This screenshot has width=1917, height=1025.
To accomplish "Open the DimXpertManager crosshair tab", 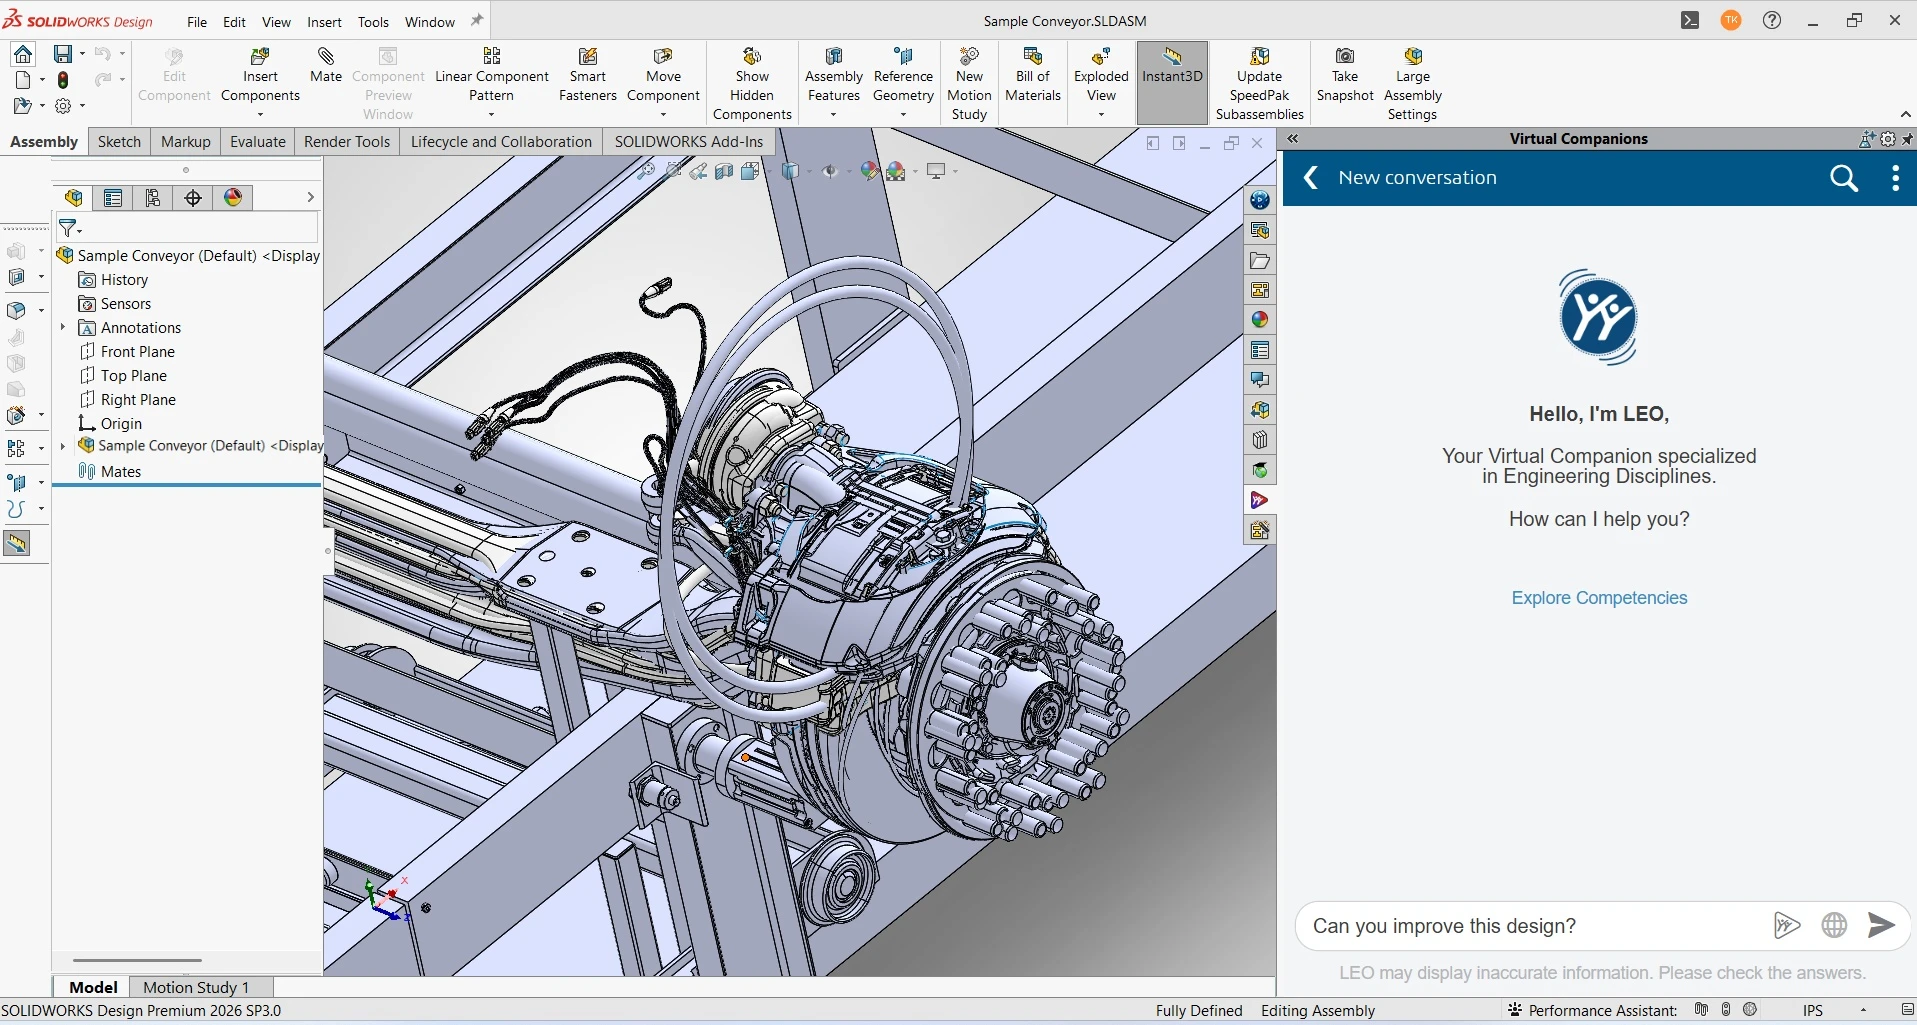I will pyautogui.click(x=193, y=198).
